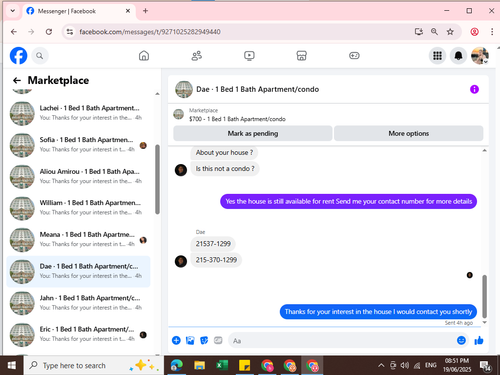500x375 pixels.
Task: Open tab search dropdown arrow
Action: point(13,11)
